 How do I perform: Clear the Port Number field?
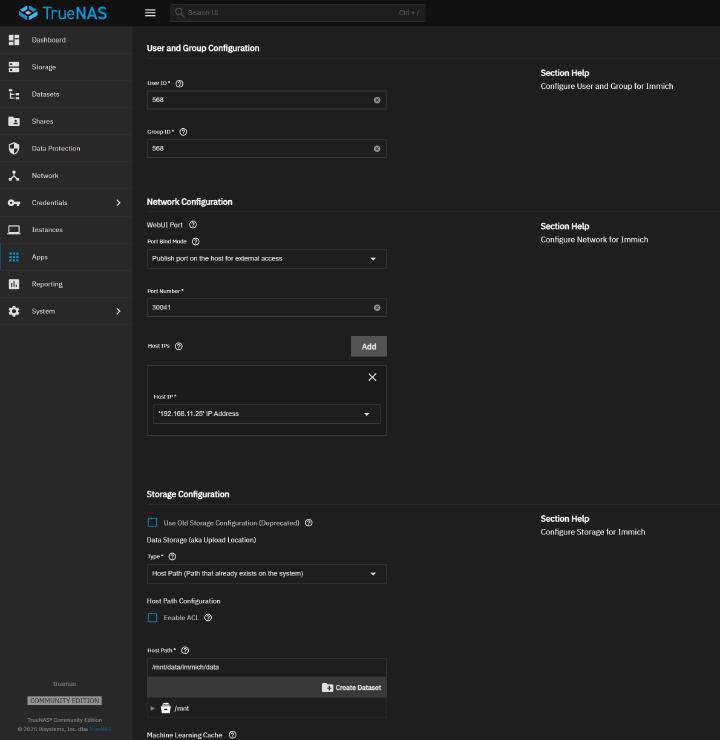tap(377, 308)
